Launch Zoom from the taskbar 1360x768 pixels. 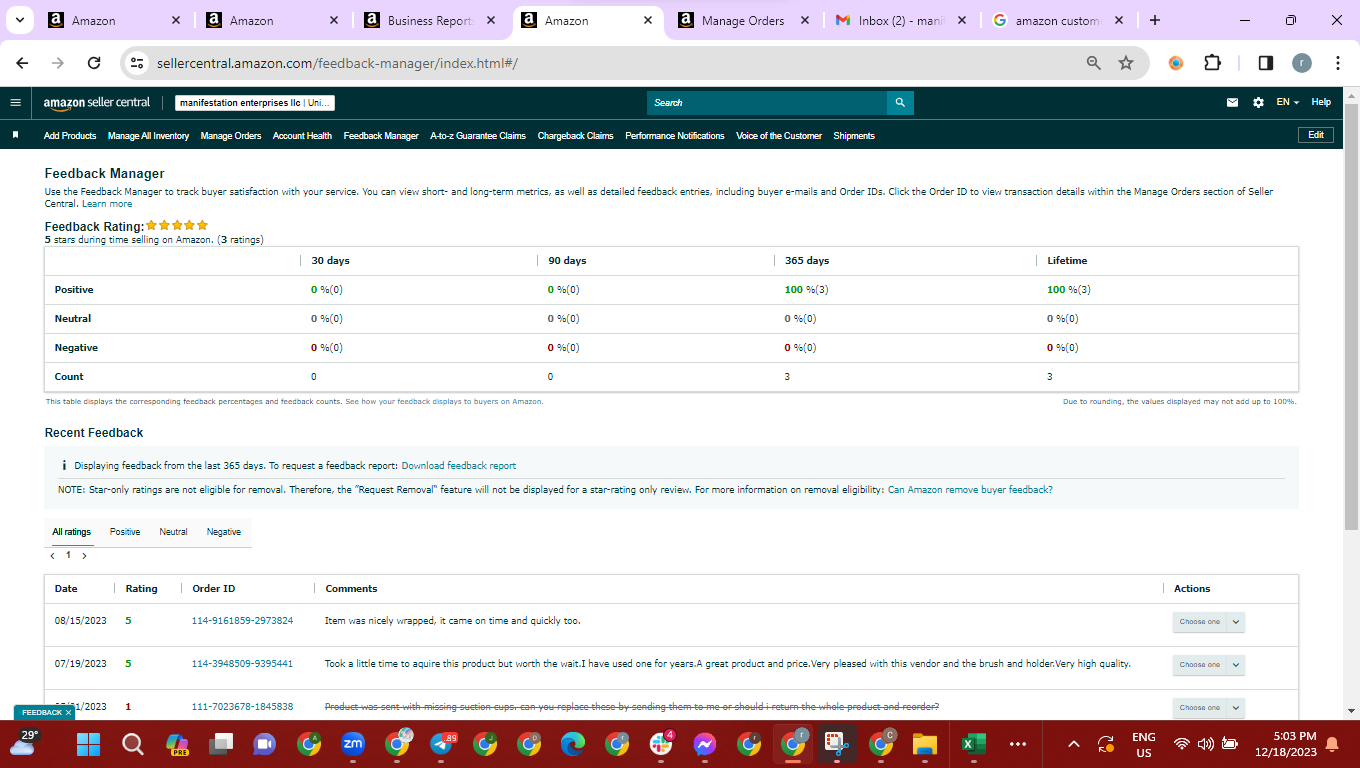pos(353,744)
